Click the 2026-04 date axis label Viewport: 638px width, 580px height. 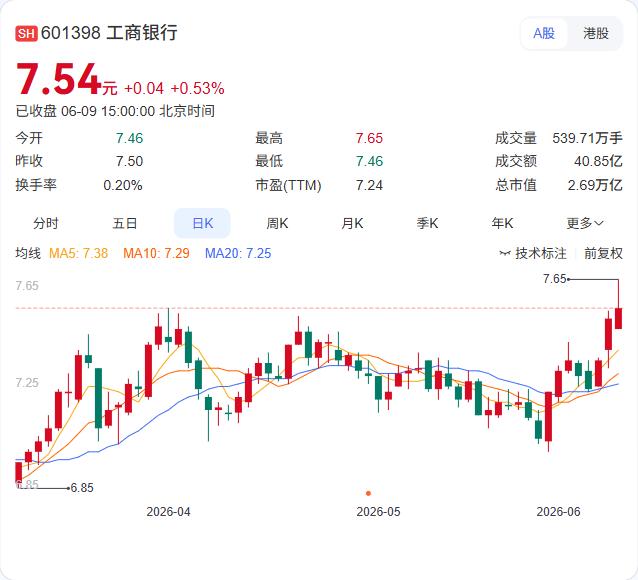click(x=168, y=512)
